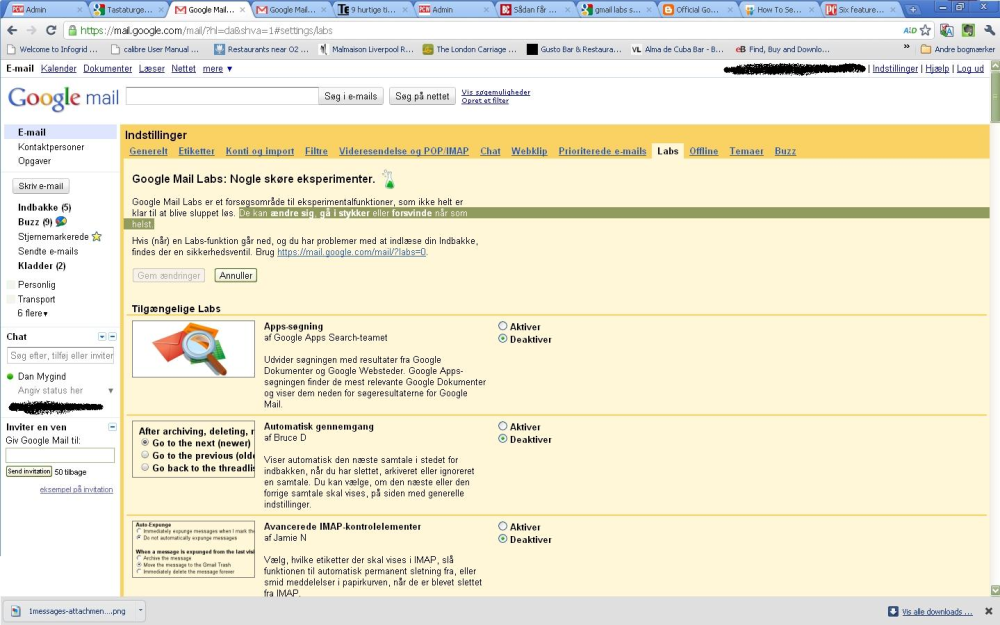The height and width of the screenshot is (625, 1000).
Task: Click the green status dot next to Dan Mygind
Action: coord(10,376)
